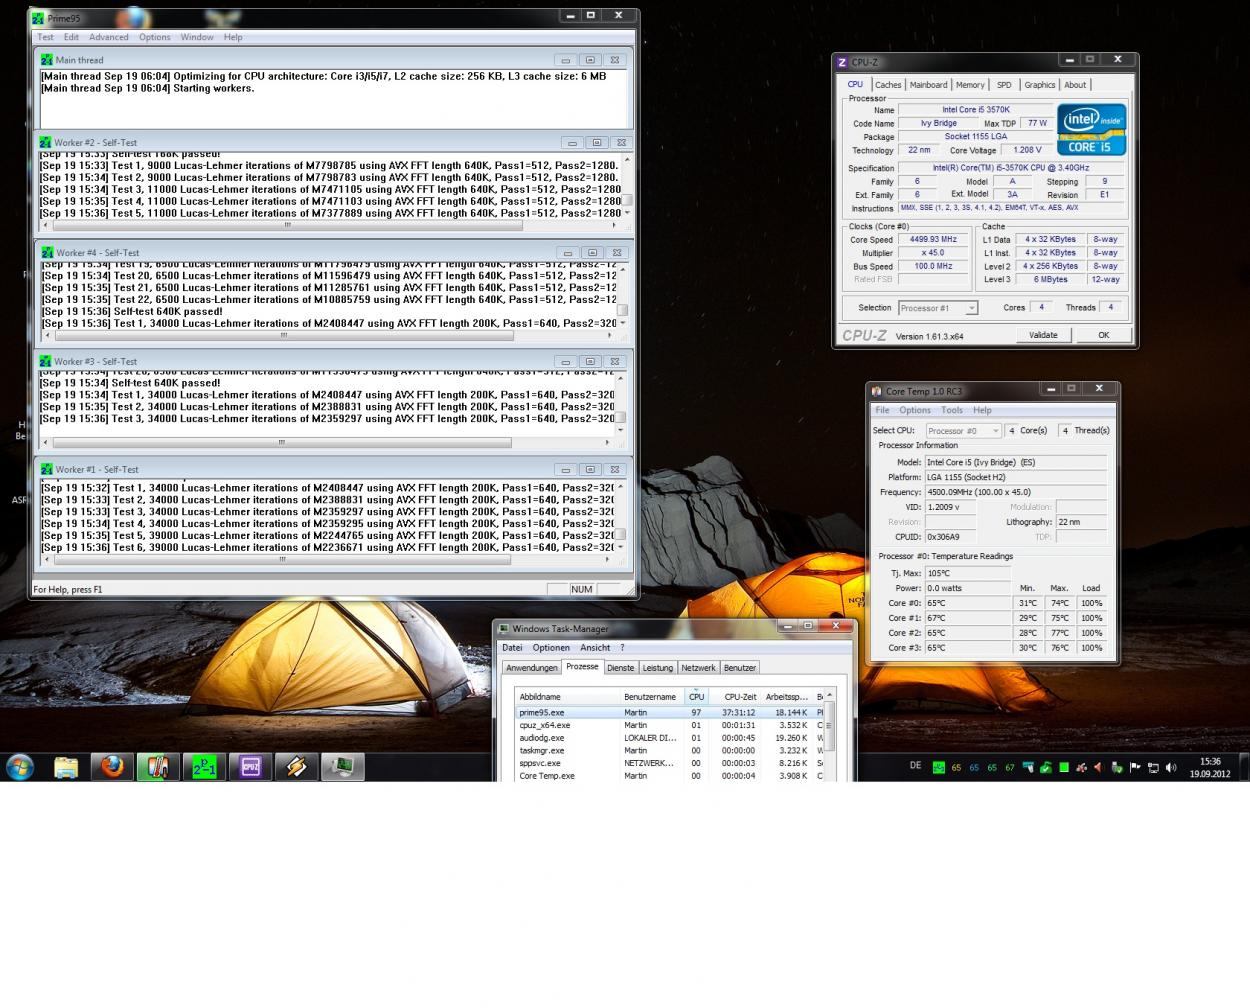Switch to the CPU-Z Mainboard tab

click(928, 85)
